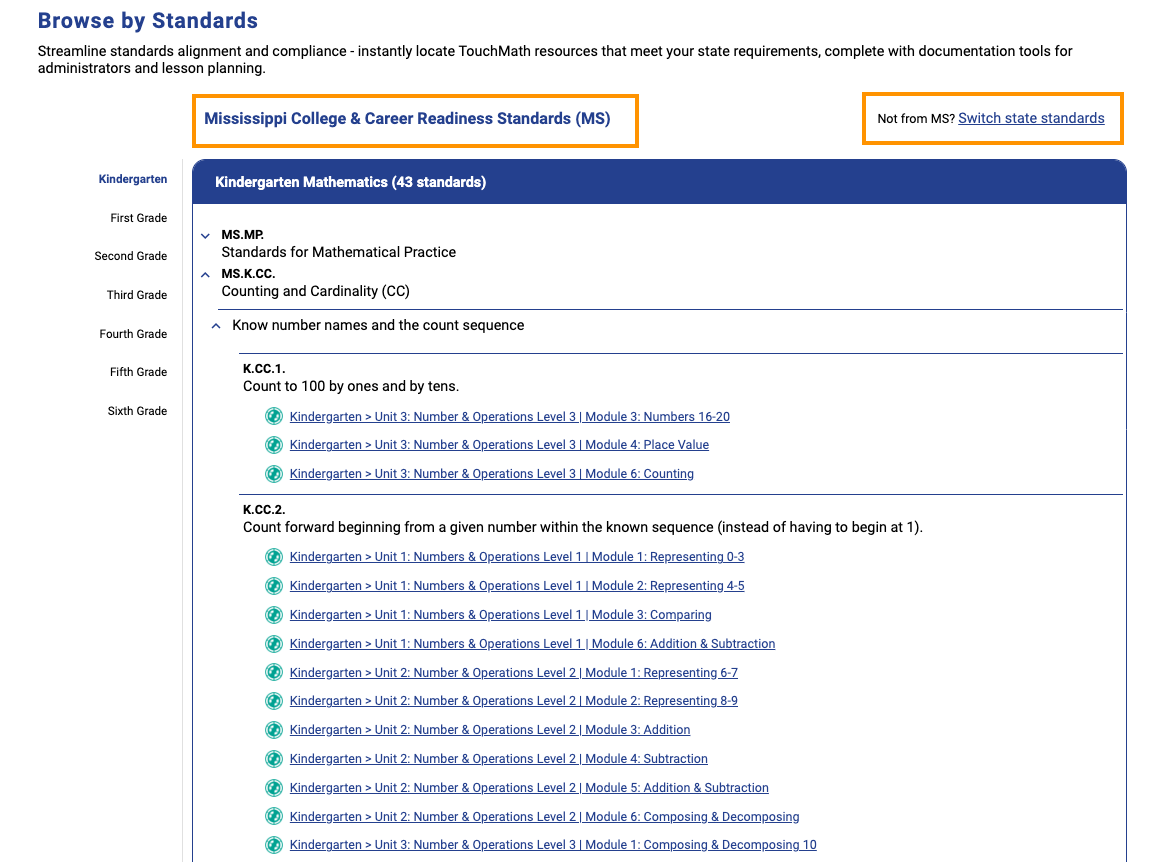Select the Kindergarten grade tab
Screen dimensions: 1163x862
(133, 179)
